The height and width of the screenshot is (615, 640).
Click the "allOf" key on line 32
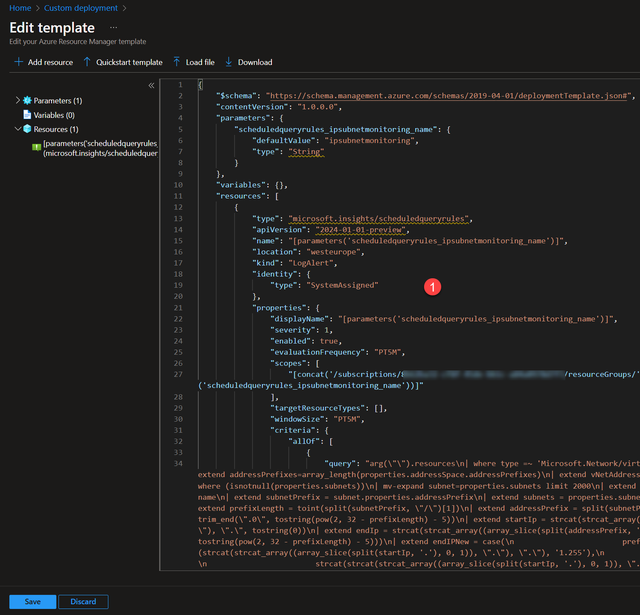click(304, 442)
